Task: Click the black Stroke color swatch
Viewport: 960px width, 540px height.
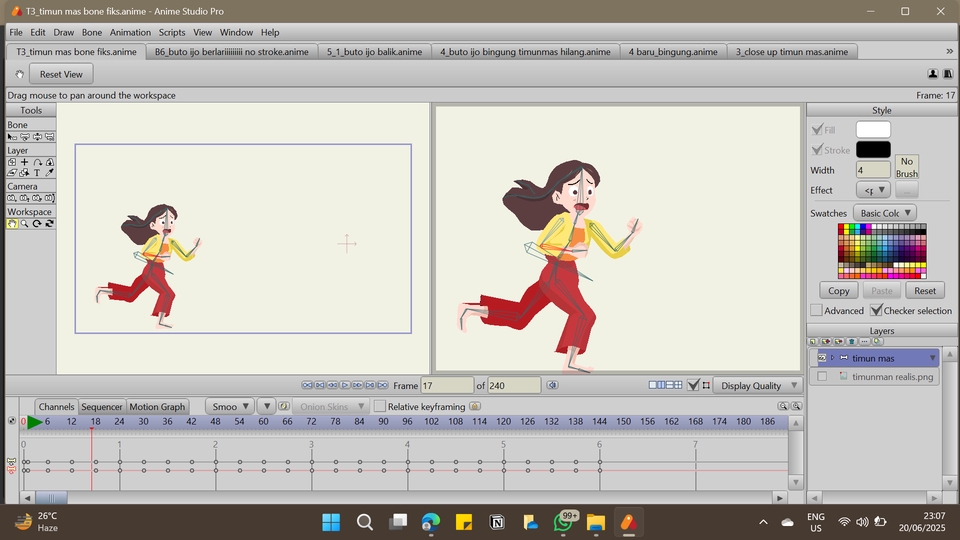Action: 872,150
